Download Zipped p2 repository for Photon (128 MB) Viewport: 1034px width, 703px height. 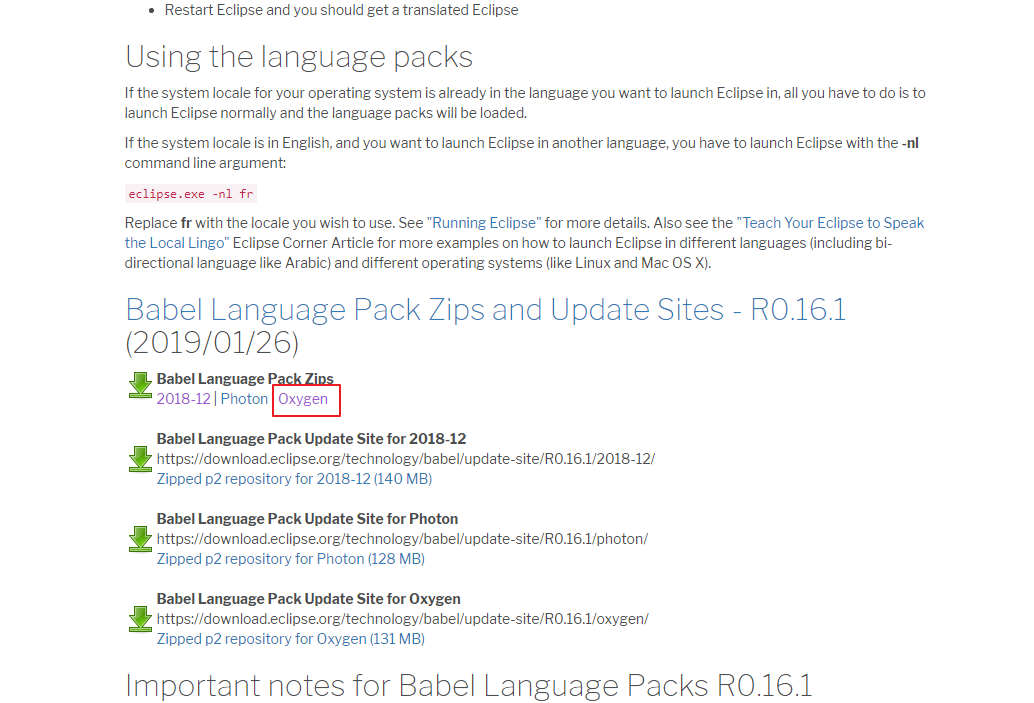click(290, 559)
